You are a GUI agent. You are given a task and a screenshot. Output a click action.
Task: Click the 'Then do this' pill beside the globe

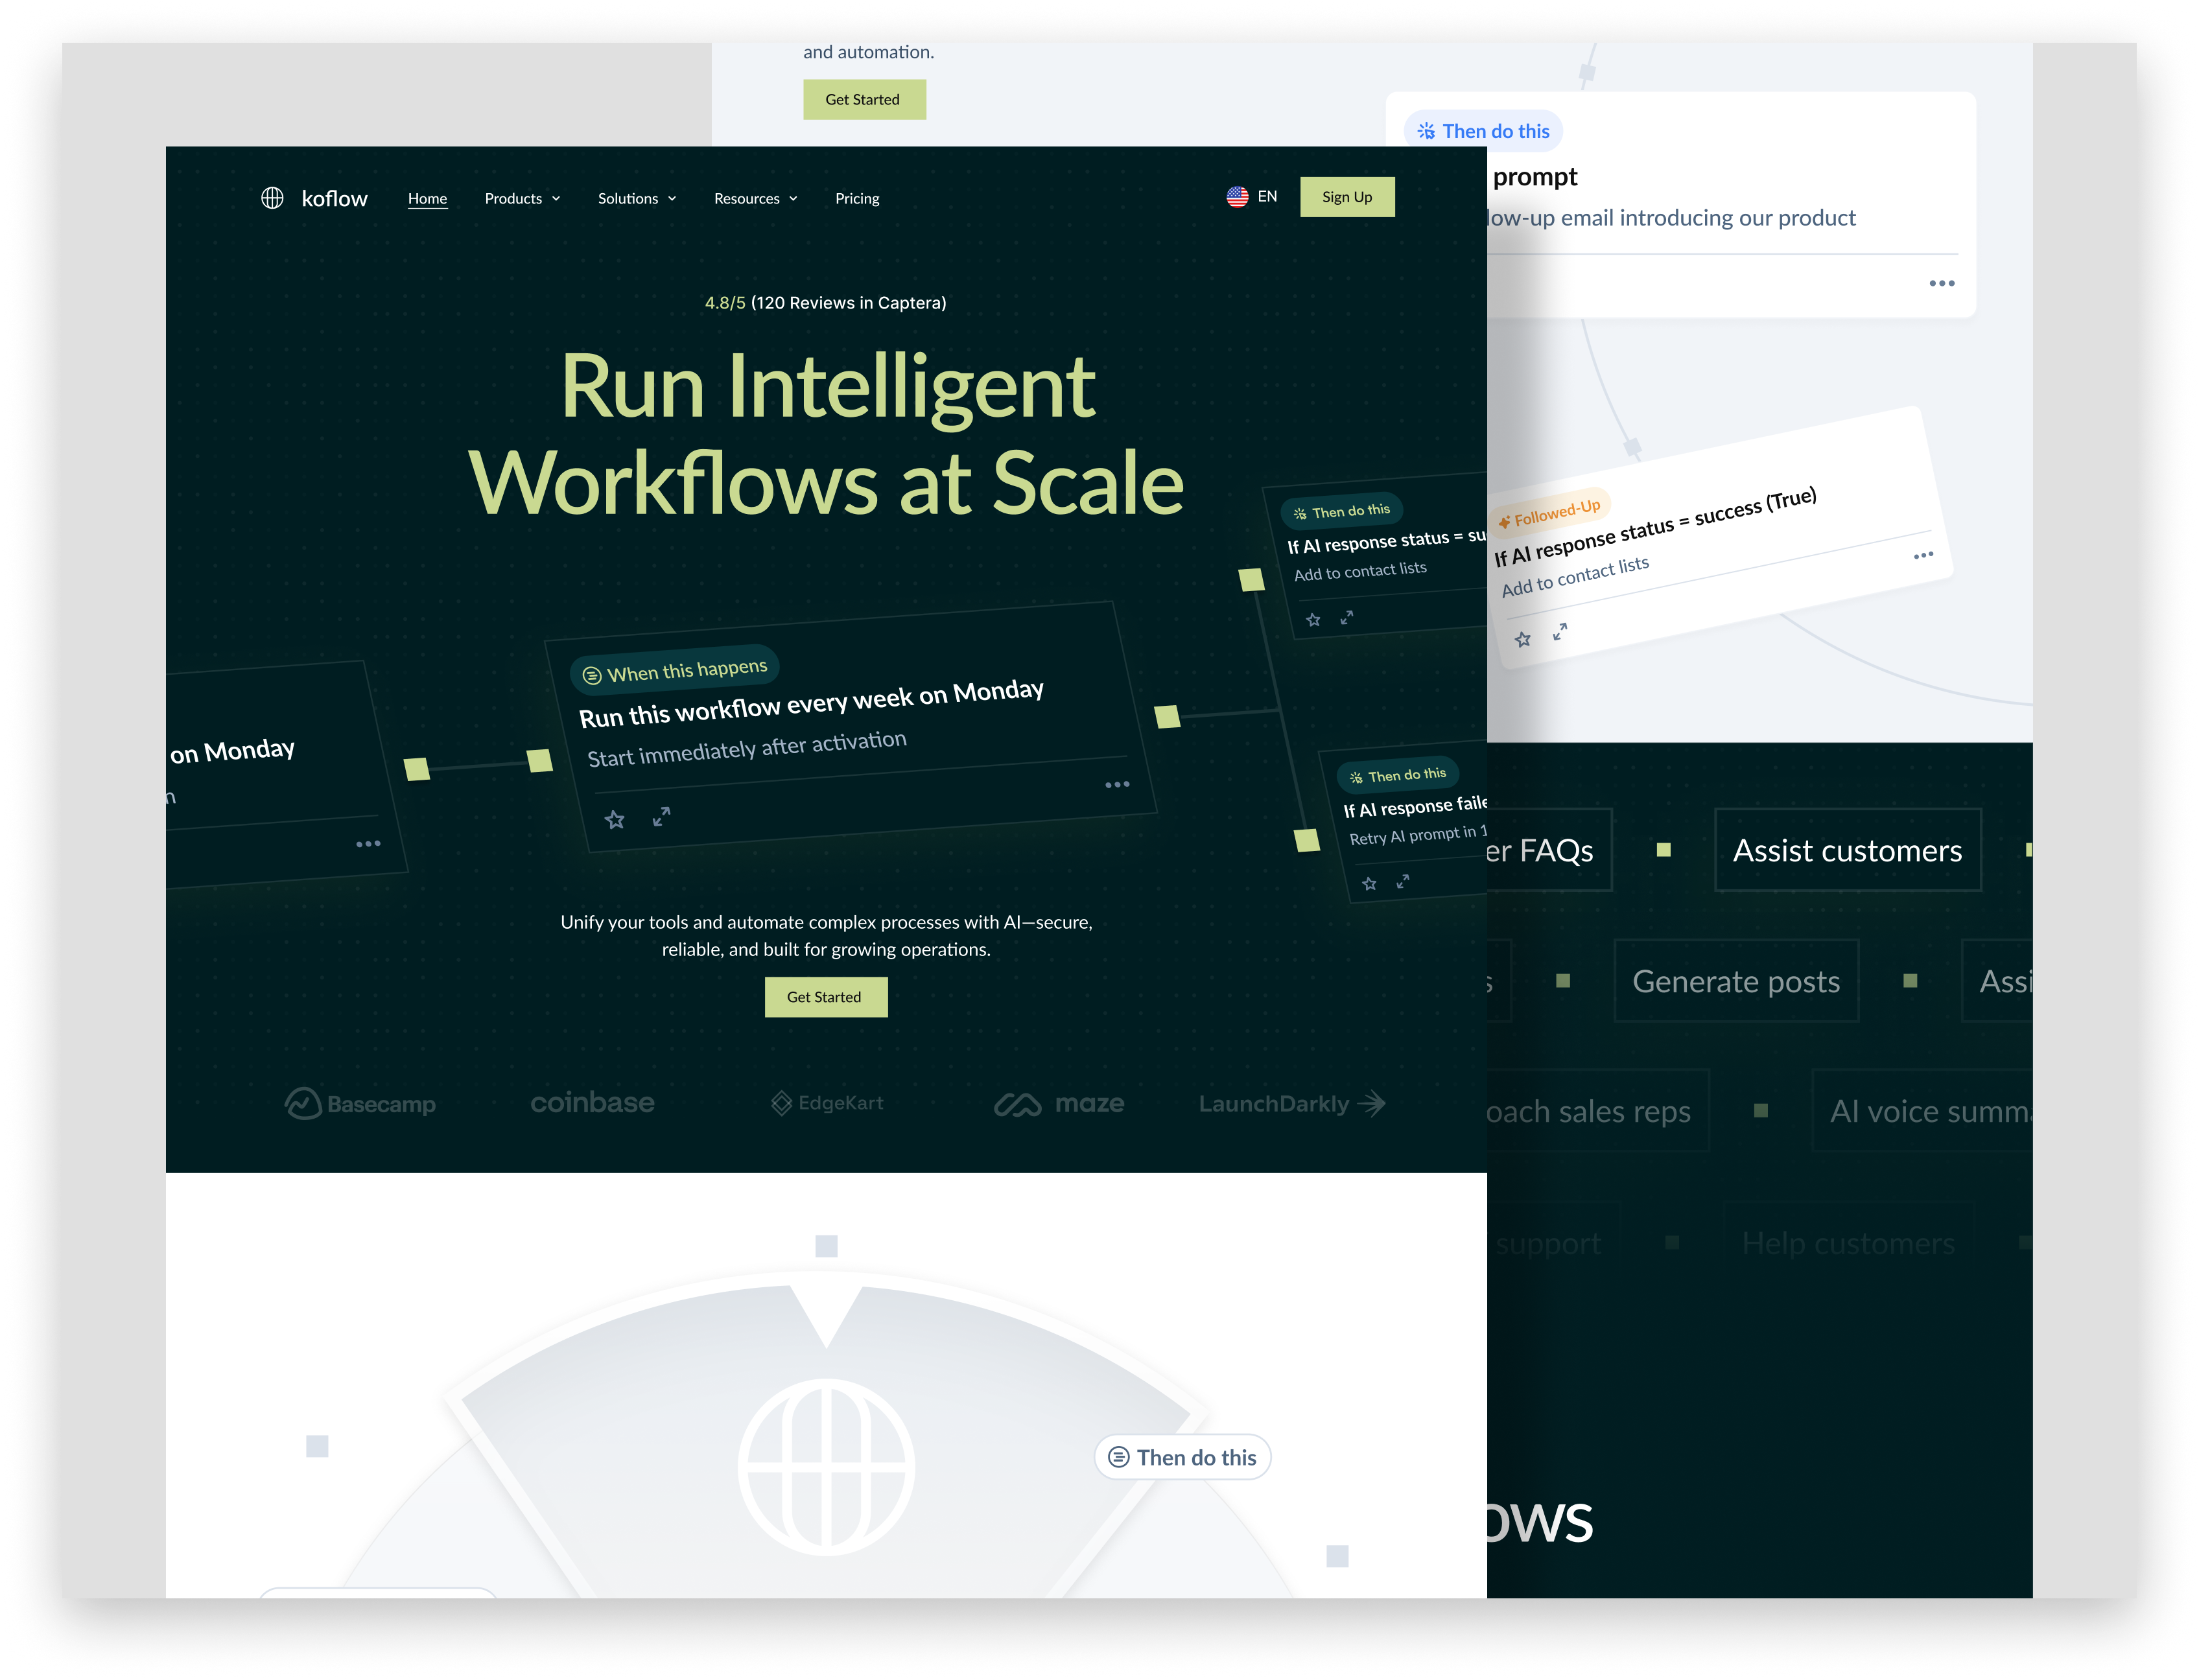click(x=1183, y=1457)
